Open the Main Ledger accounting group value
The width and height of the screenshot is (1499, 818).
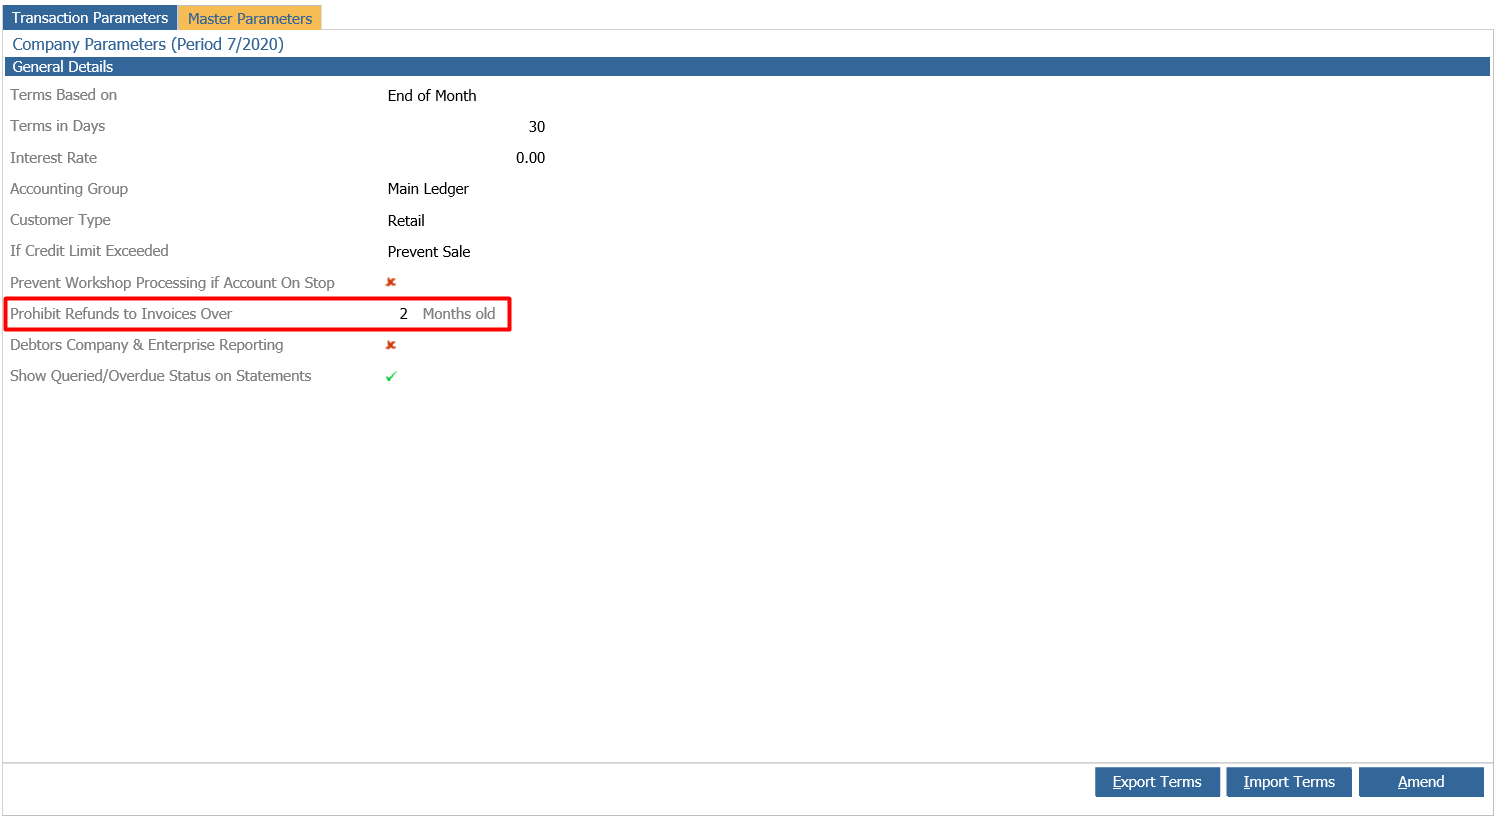pyautogui.click(x=428, y=189)
